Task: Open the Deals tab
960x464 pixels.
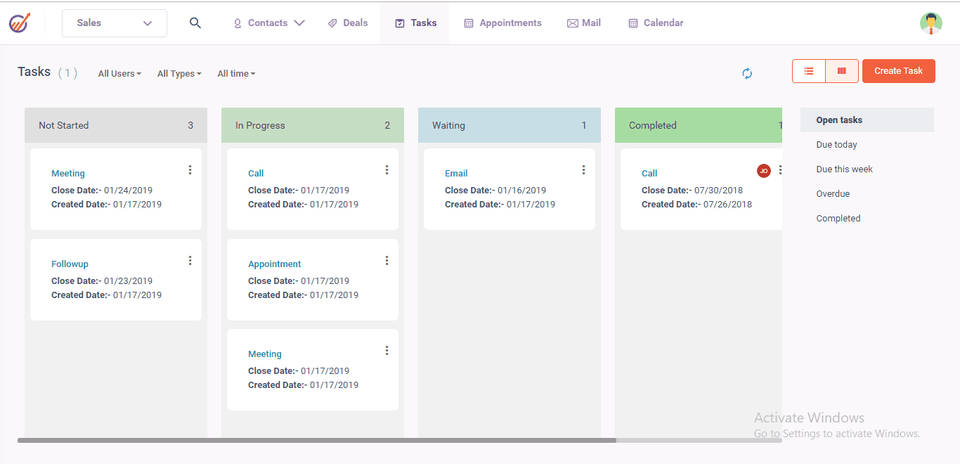Action: (348, 23)
